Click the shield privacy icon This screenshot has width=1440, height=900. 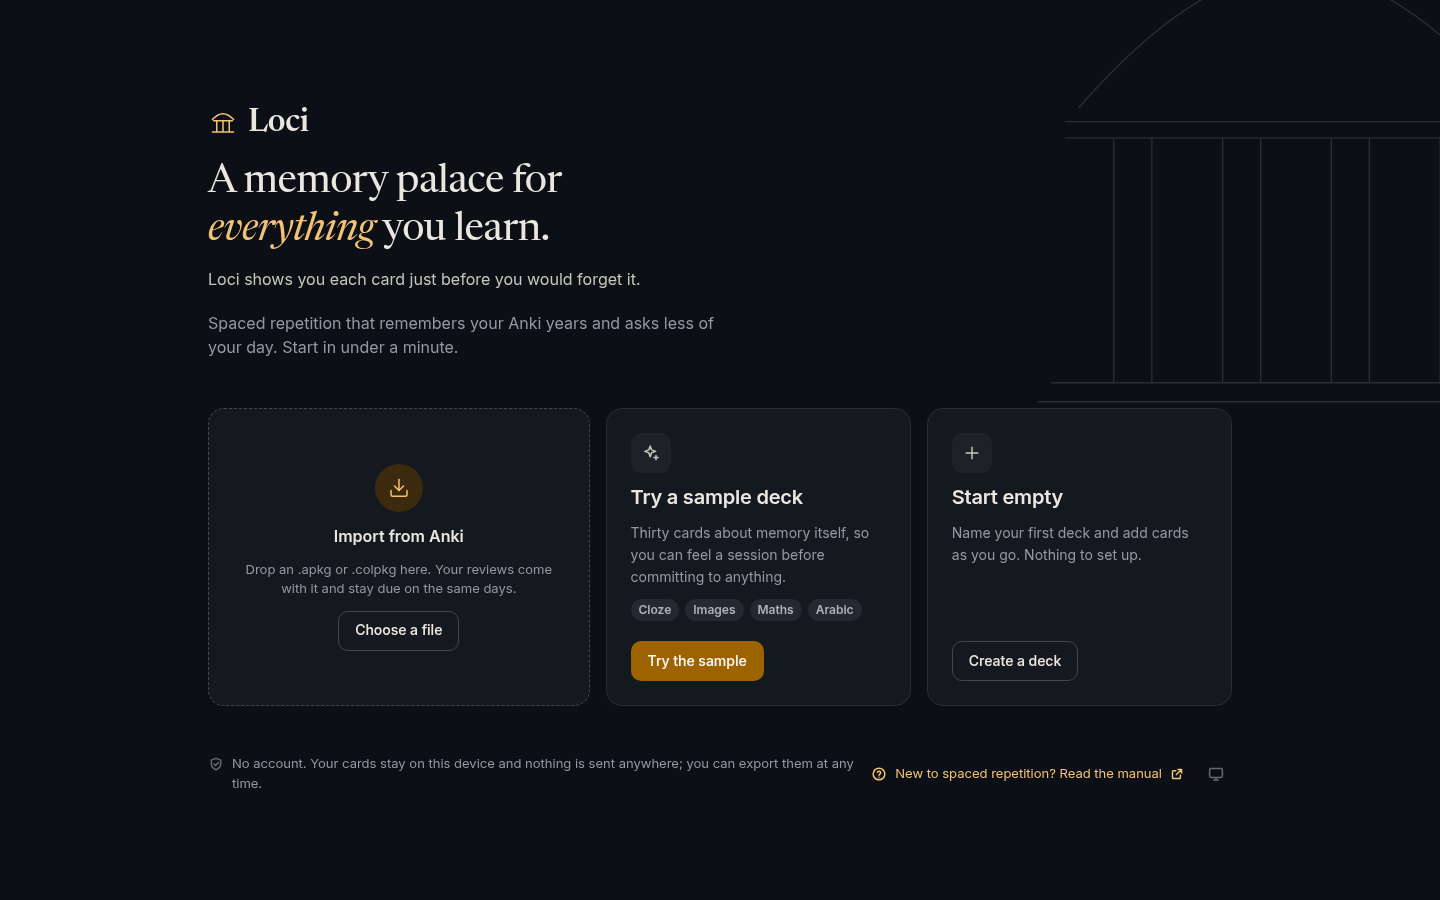[x=216, y=764]
